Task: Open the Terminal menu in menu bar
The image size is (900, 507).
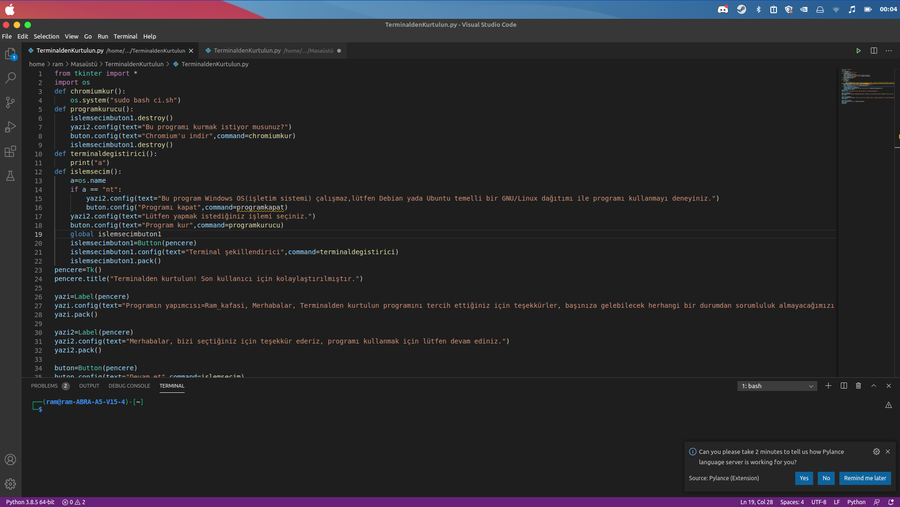Action: pyautogui.click(x=125, y=36)
